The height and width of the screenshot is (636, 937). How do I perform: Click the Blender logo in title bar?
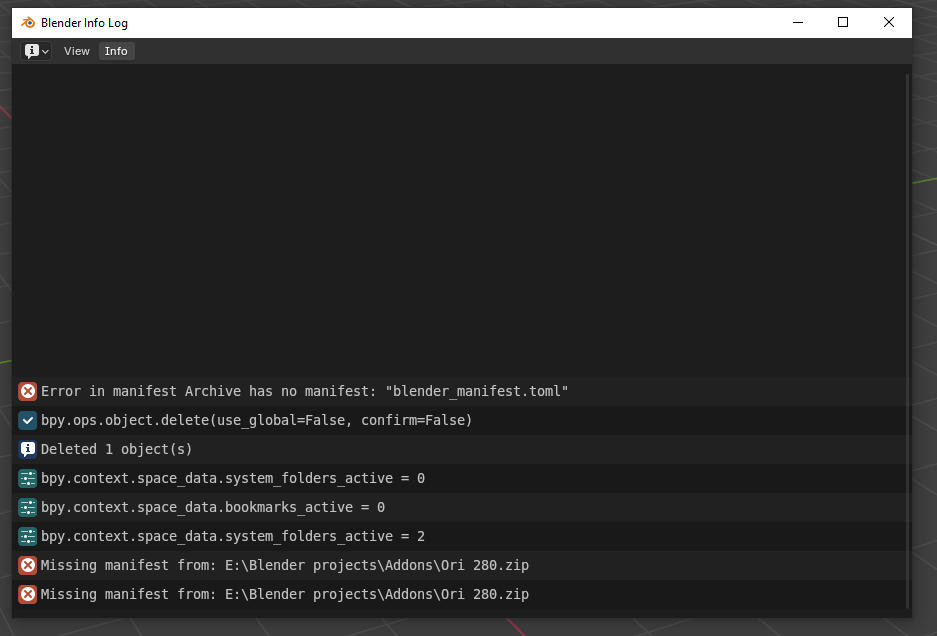[28, 22]
